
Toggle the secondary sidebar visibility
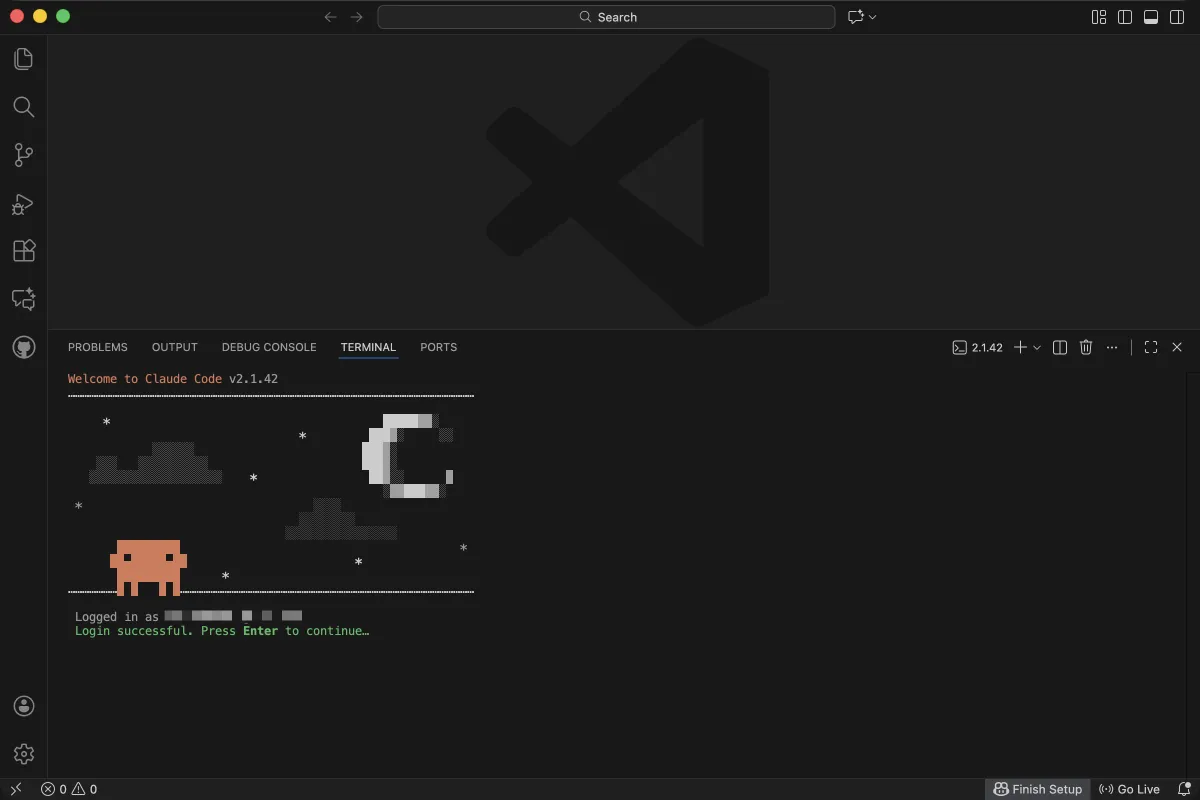click(1176, 17)
